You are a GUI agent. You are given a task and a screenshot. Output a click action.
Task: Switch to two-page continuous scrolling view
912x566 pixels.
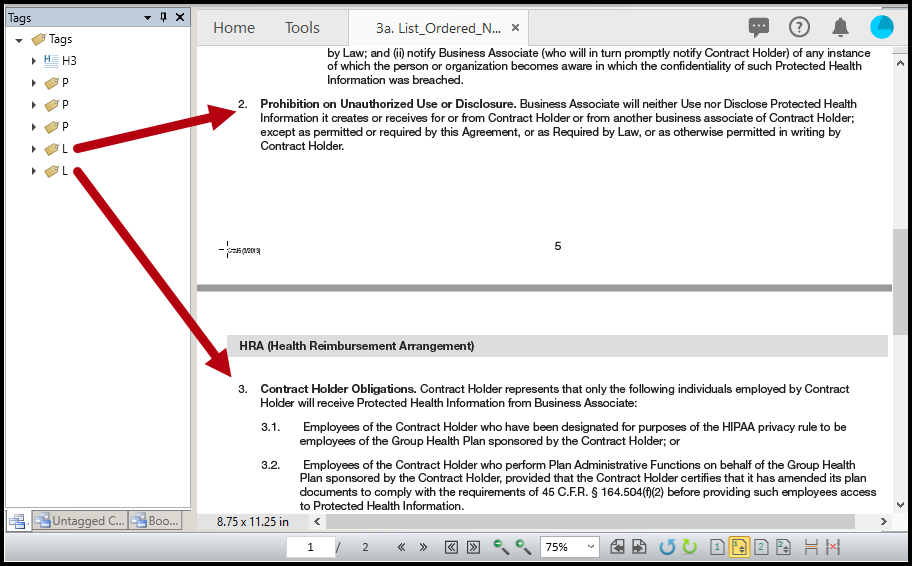point(783,547)
